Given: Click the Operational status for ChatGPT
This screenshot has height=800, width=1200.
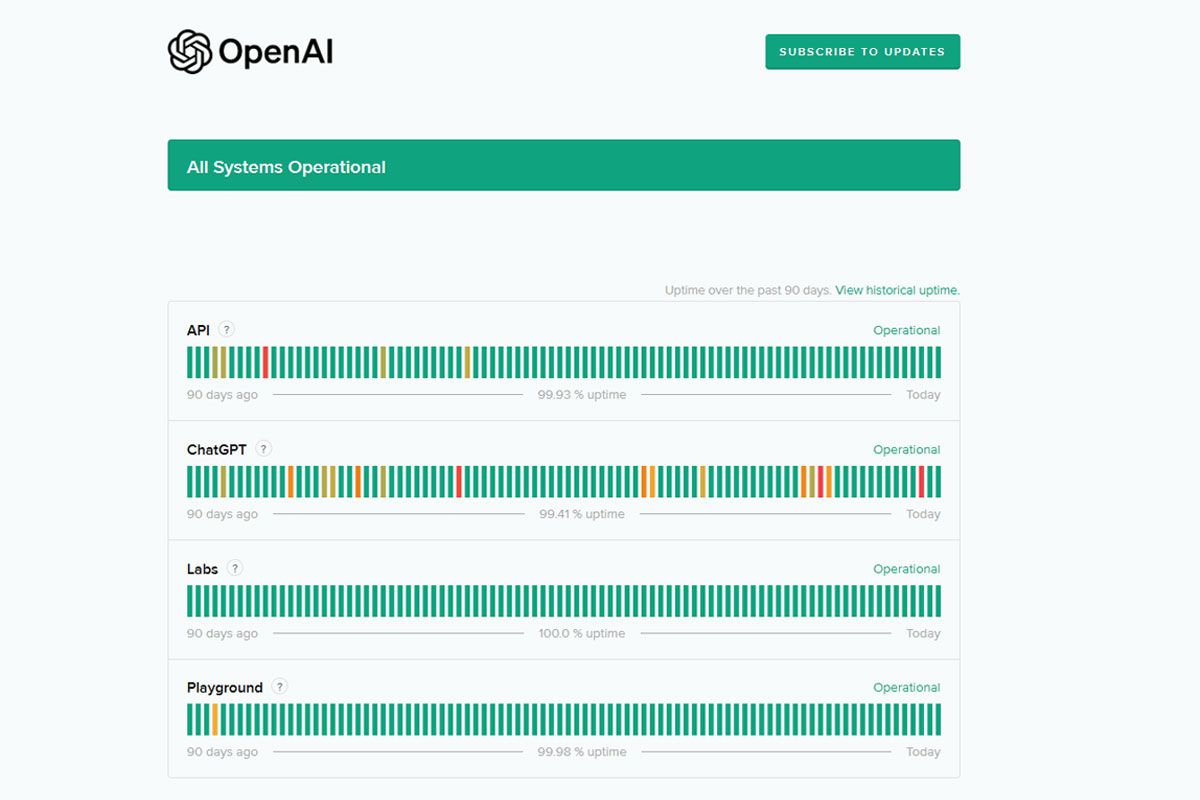Looking at the screenshot, I should (x=906, y=449).
